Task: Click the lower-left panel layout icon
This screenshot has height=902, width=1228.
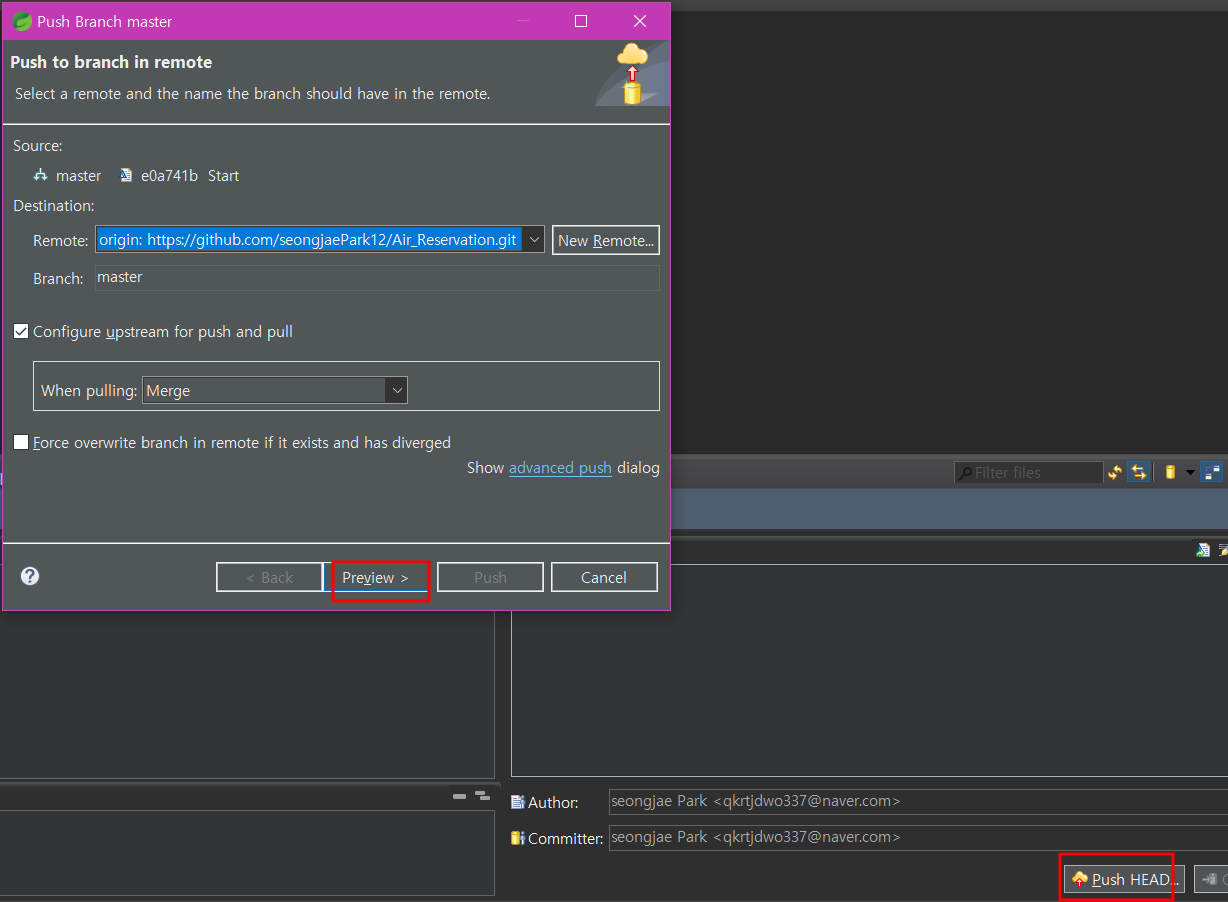Action: [x=482, y=796]
